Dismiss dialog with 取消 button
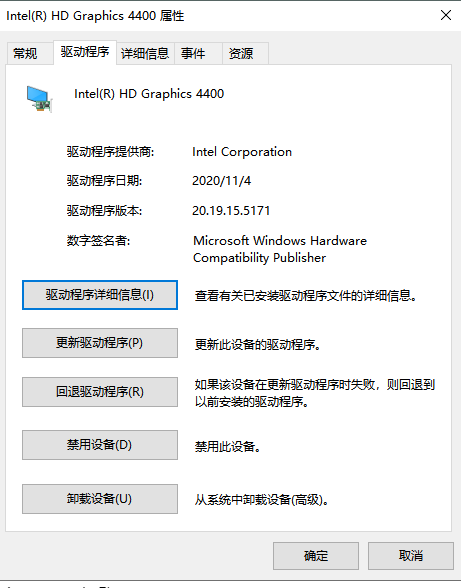Viewport: 461px width, 588px height. point(411,556)
